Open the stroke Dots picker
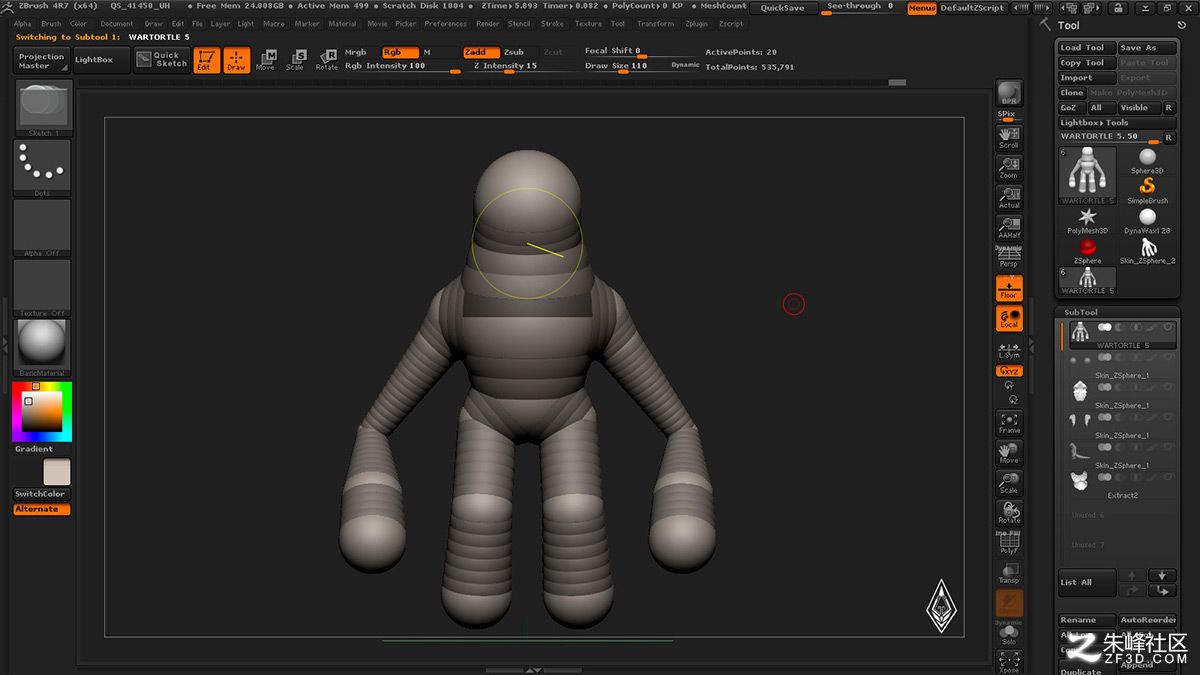The height and width of the screenshot is (675, 1200). (x=42, y=168)
